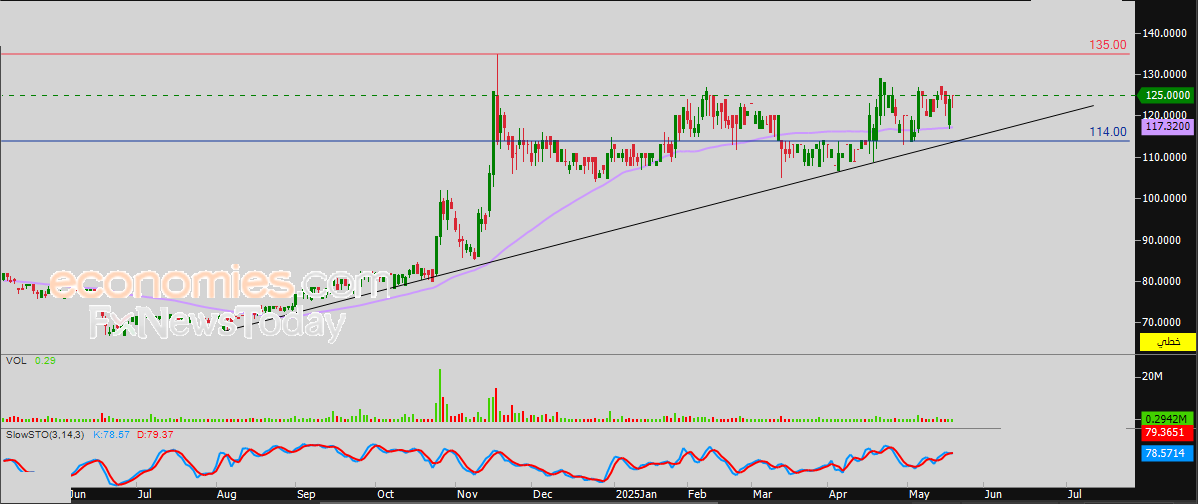Click the 2025Jan marker on time axis
Viewport: 1198px width, 504px height.
(x=635, y=494)
